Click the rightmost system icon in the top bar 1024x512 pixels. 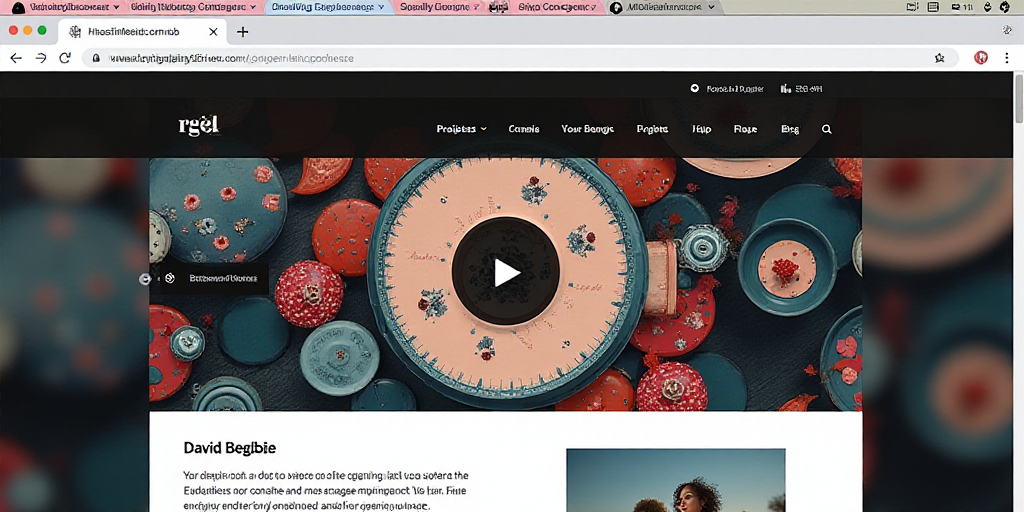(x=1005, y=7)
